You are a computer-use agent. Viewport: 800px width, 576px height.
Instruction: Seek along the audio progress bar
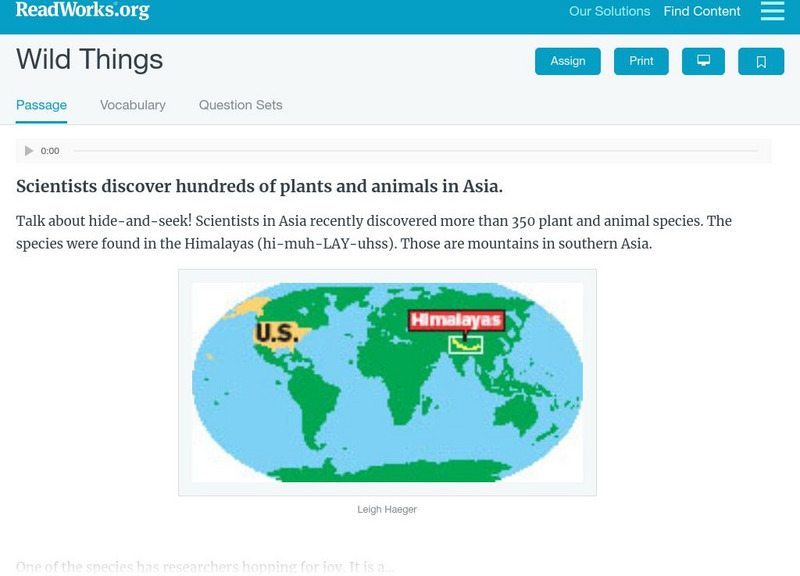coord(415,151)
